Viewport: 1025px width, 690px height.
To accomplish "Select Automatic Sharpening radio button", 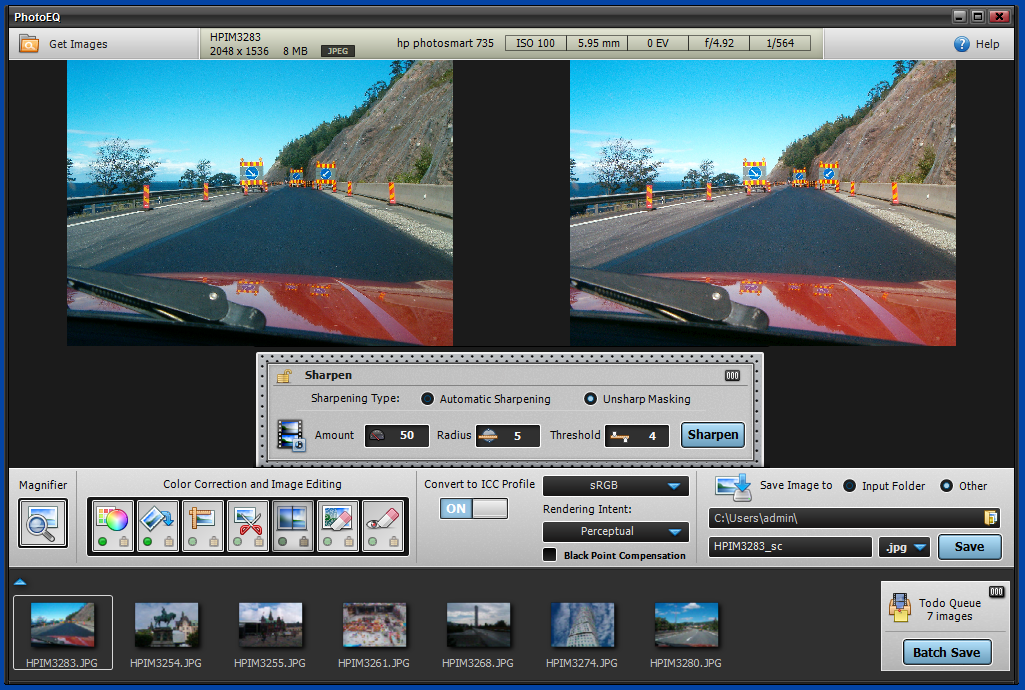I will pyautogui.click(x=428, y=399).
